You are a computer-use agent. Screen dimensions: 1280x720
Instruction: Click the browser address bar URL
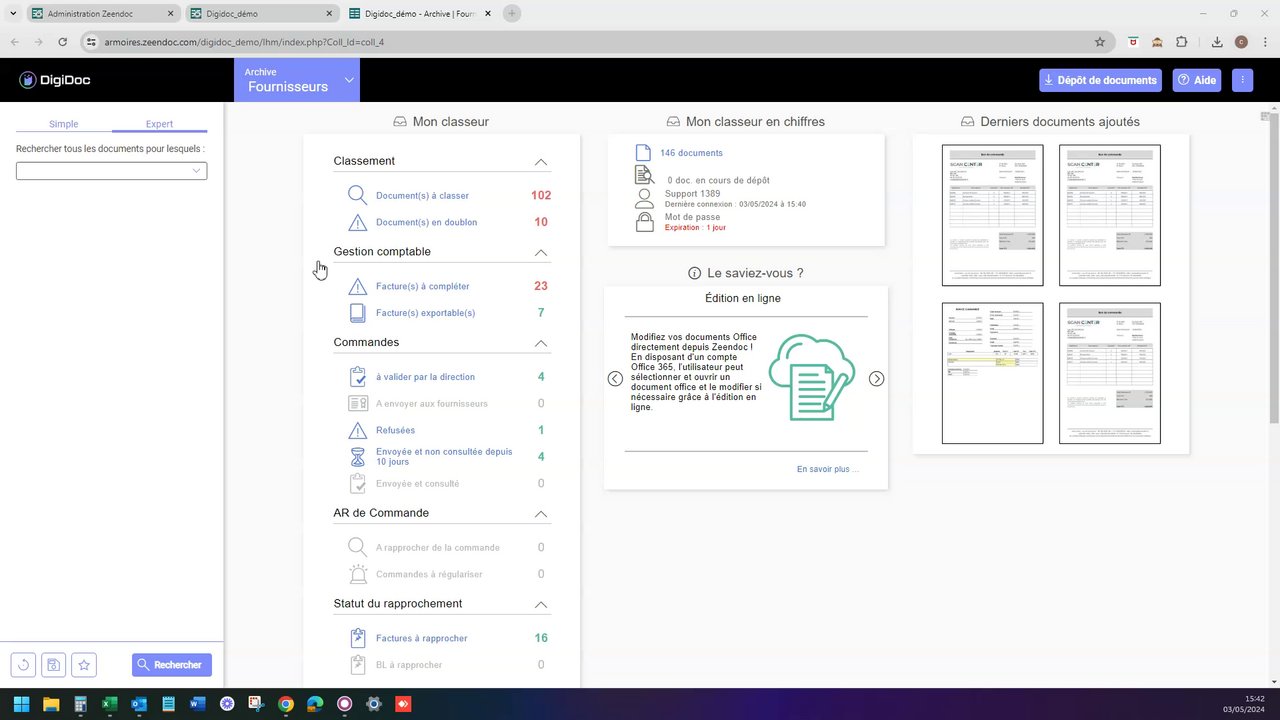[x=244, y=42]
